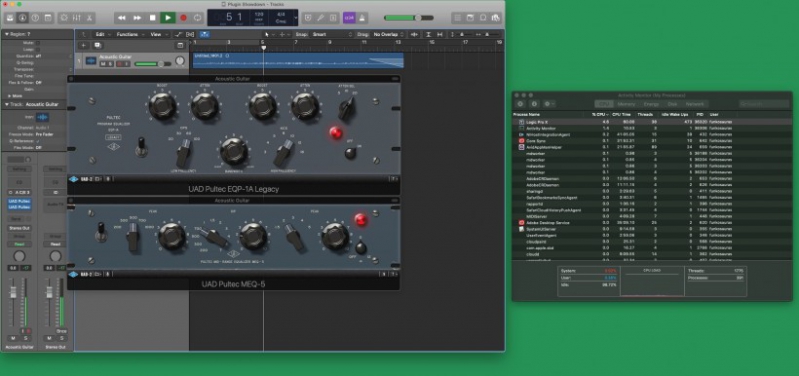This screenshot has height=376, width=799.
Task: Switch to the Memory tab in Activity Monitor
Action: click(x=626, y=104)
